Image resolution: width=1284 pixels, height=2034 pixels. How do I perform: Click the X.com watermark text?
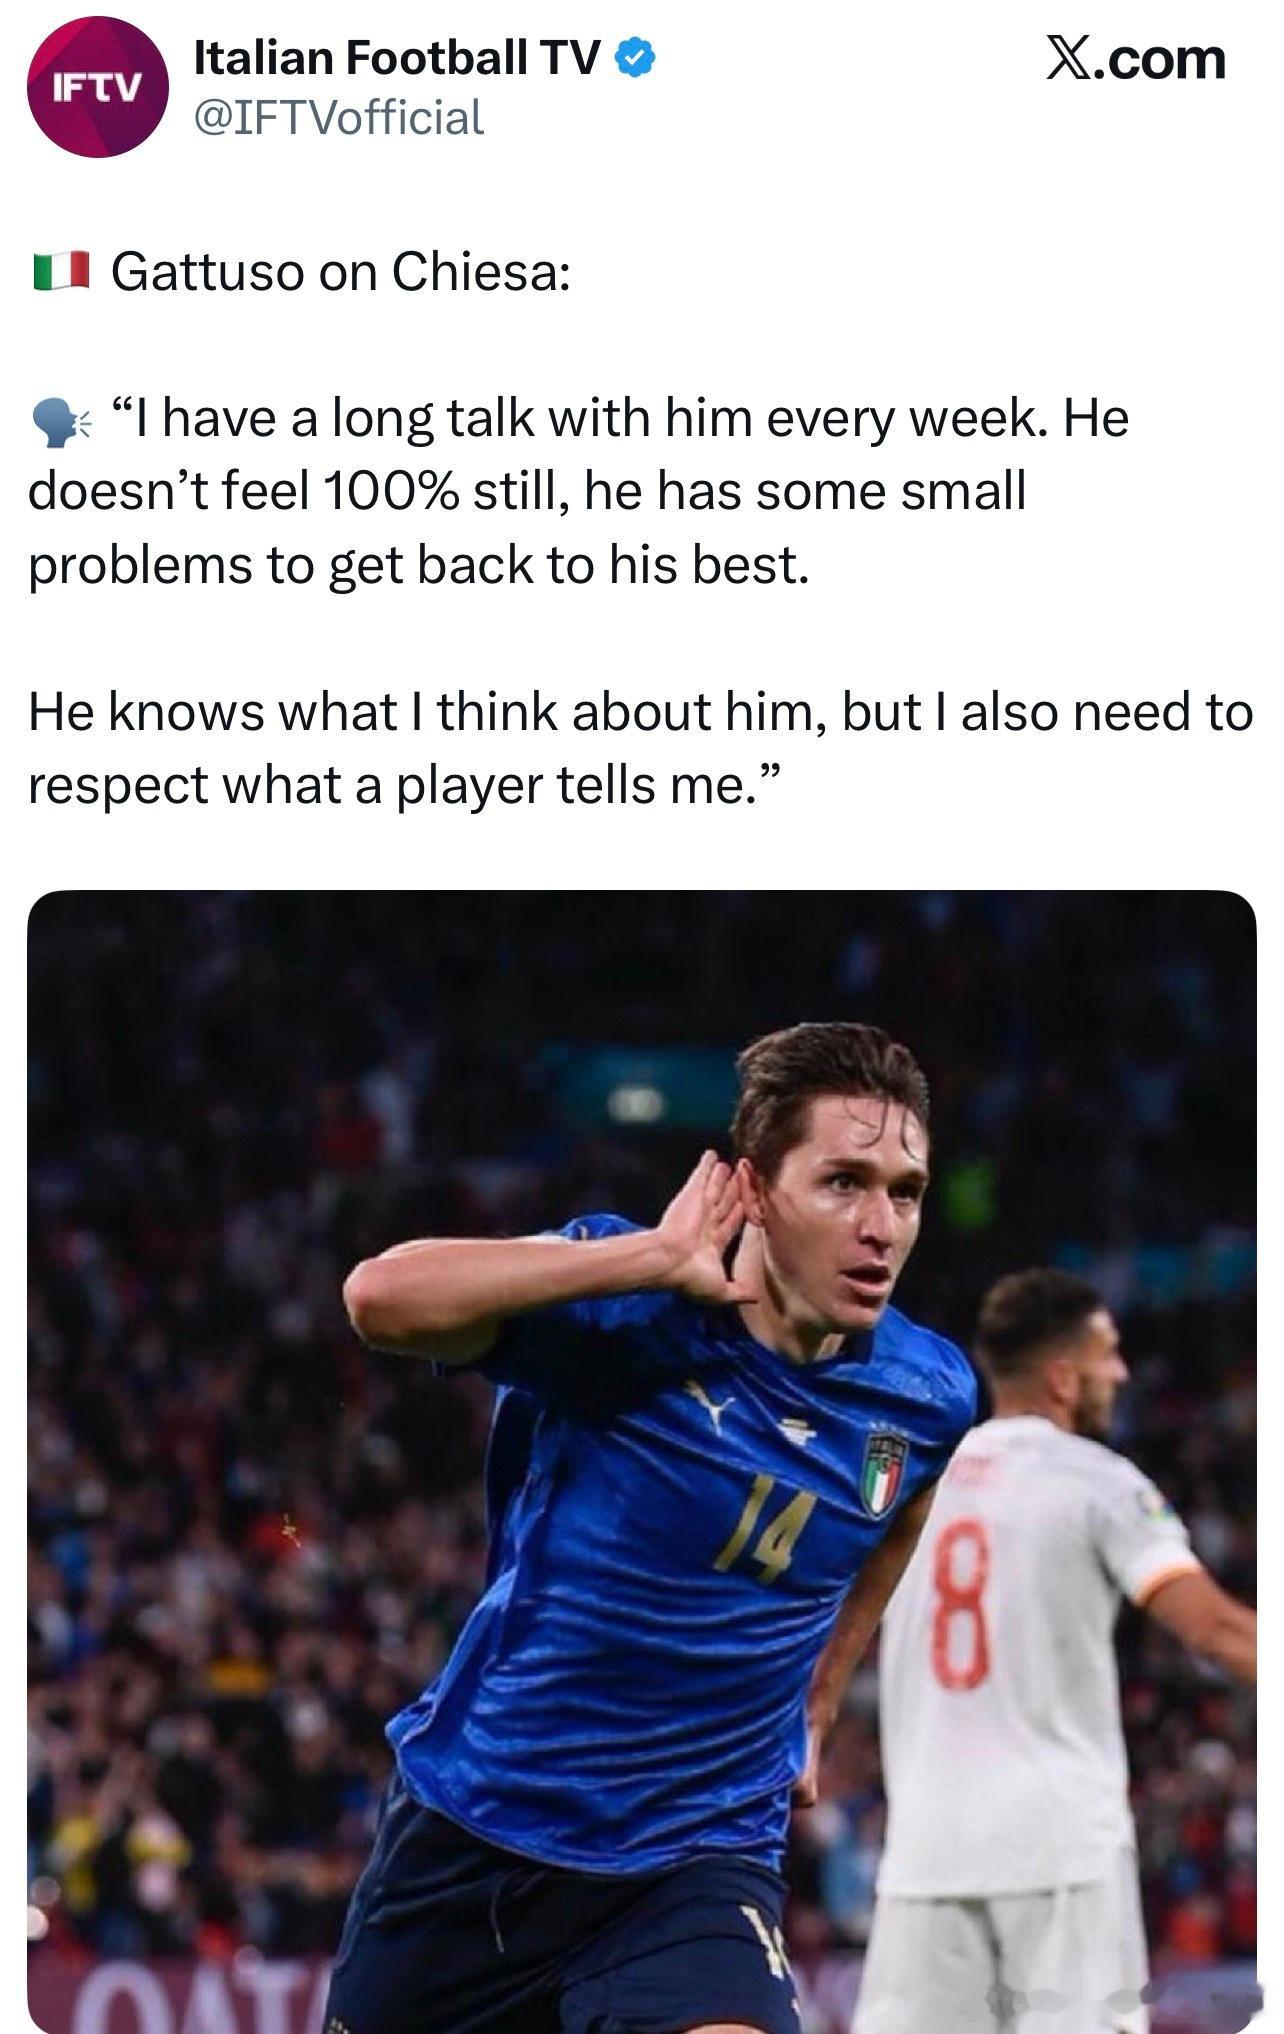point(1136,59)
